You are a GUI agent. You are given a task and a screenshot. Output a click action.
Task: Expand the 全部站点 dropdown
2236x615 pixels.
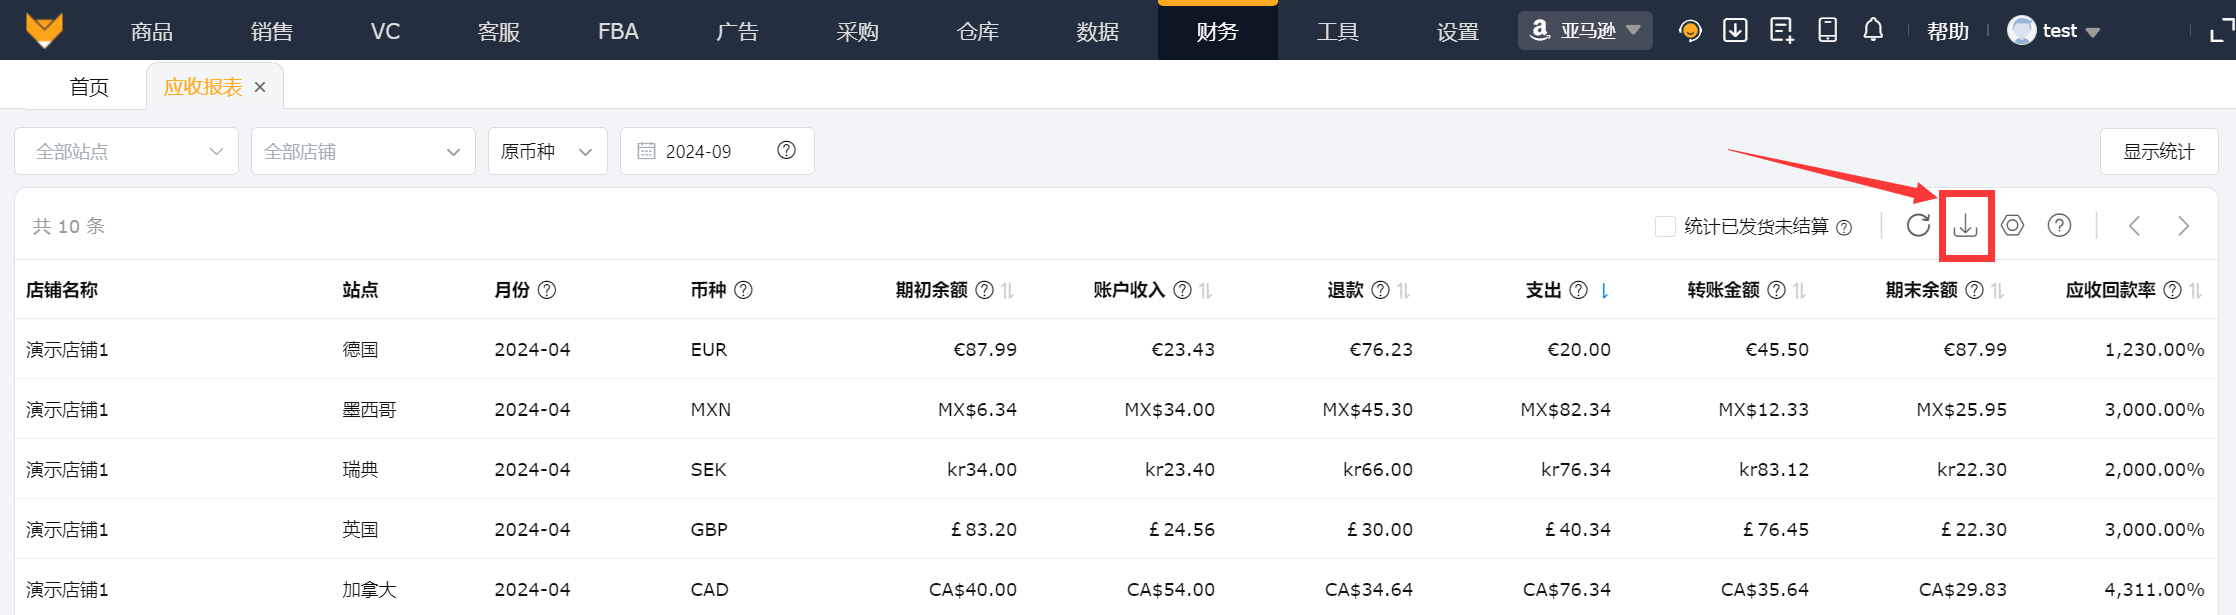[127, 152]
